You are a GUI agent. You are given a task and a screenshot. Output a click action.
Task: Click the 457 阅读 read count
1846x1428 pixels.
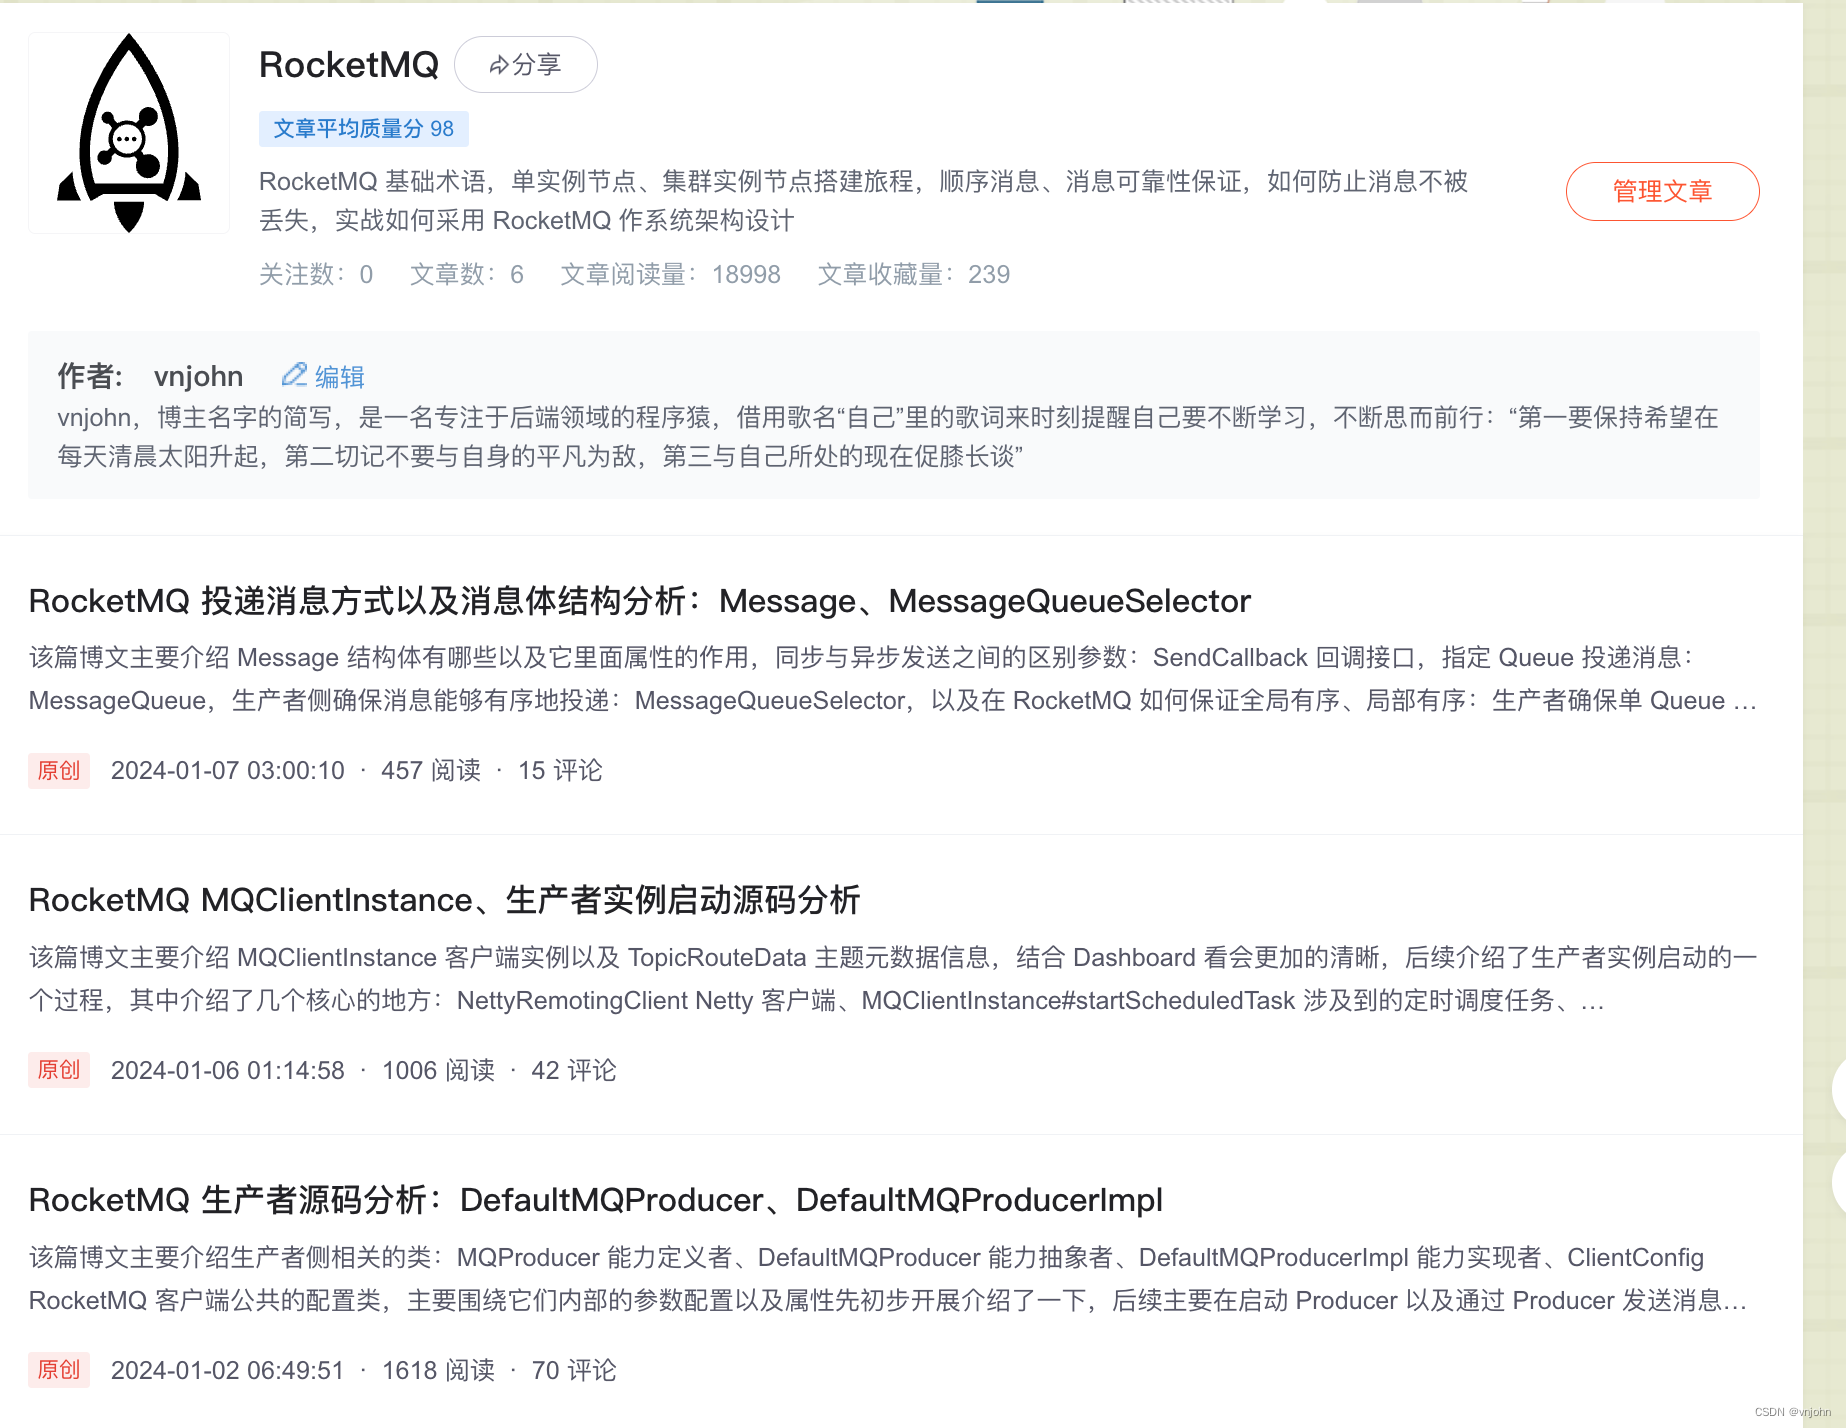pyautogui.click(x=431, y=770)
